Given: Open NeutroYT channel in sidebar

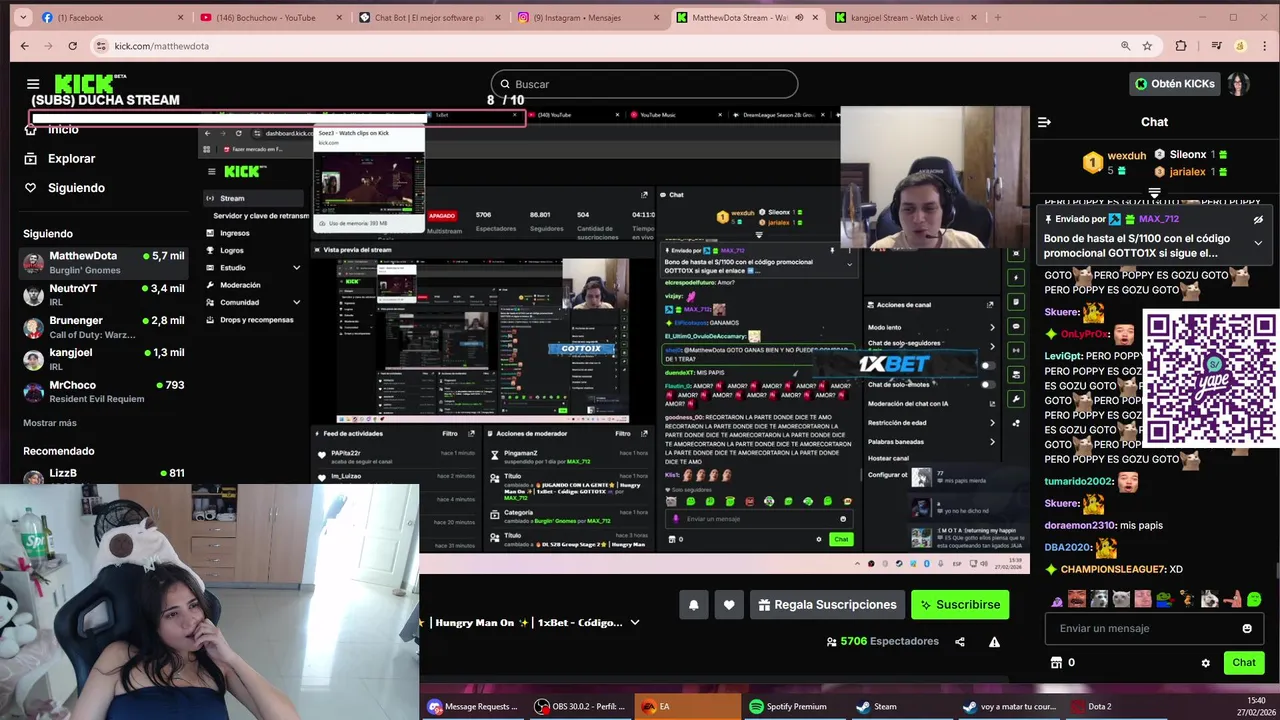Looking at the screenshot, I should coord(104,294).
